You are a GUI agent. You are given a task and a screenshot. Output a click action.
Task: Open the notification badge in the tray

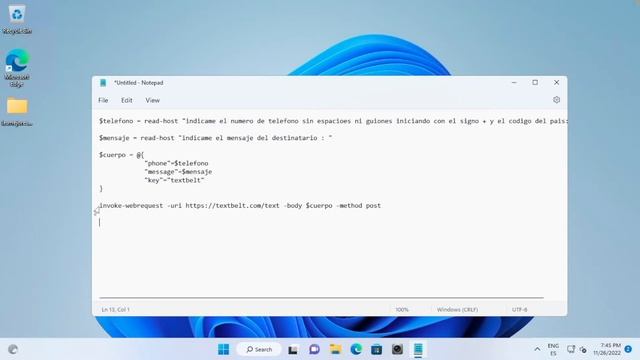(628, 349)
